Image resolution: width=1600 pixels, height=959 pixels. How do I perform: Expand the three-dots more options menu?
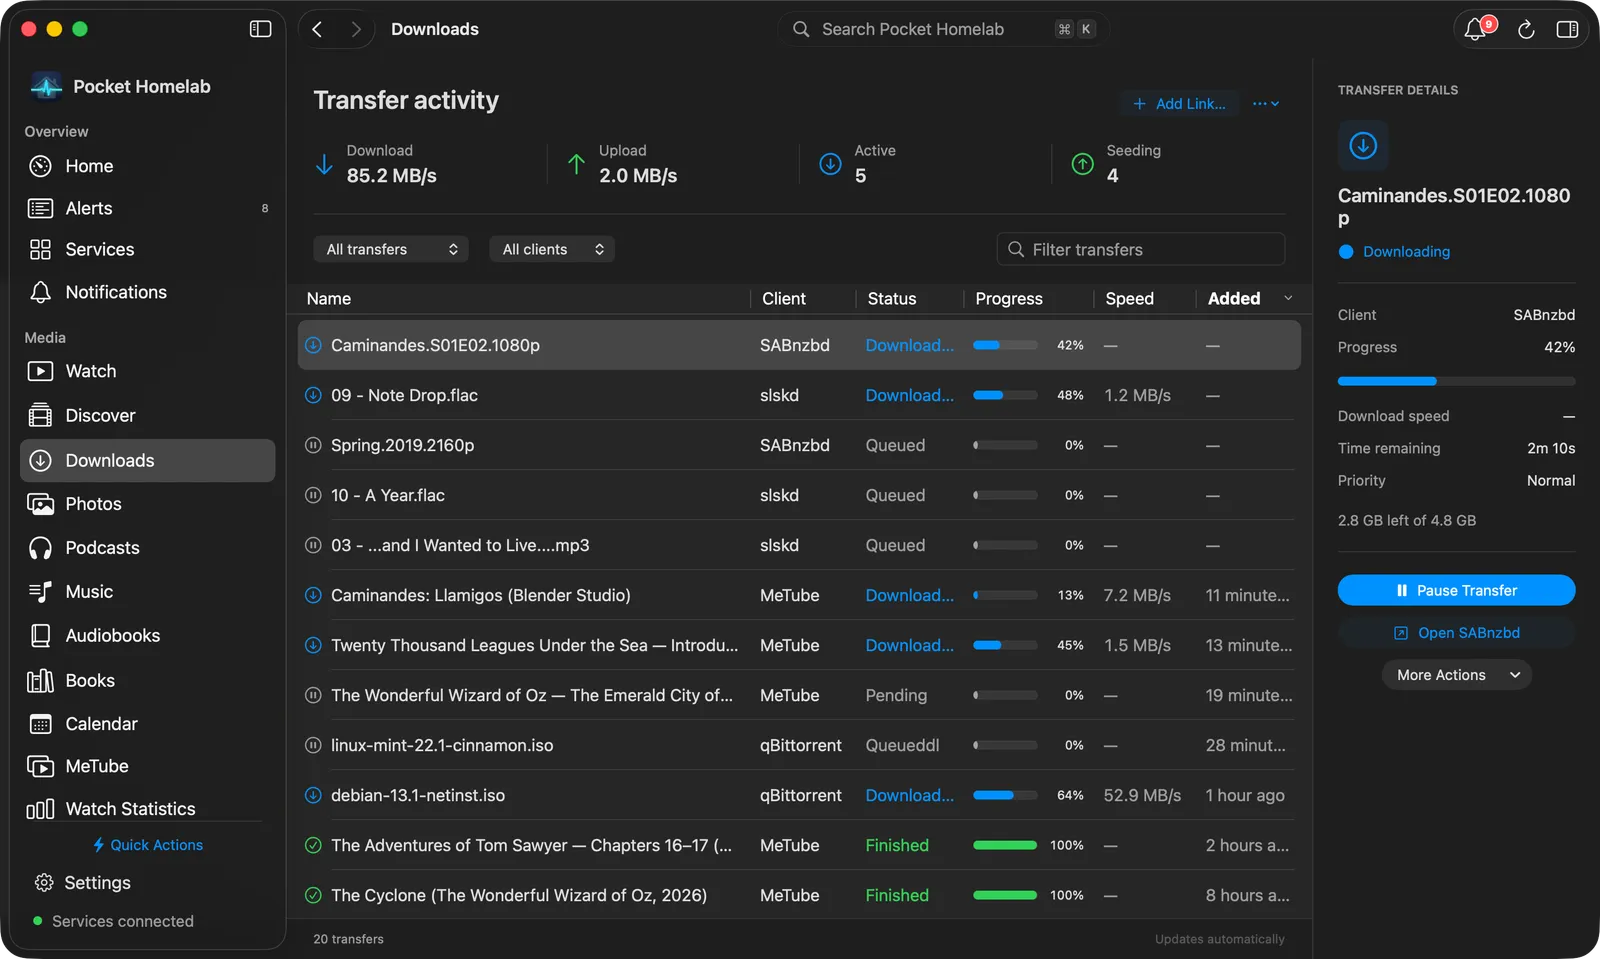click(1266, 104)
